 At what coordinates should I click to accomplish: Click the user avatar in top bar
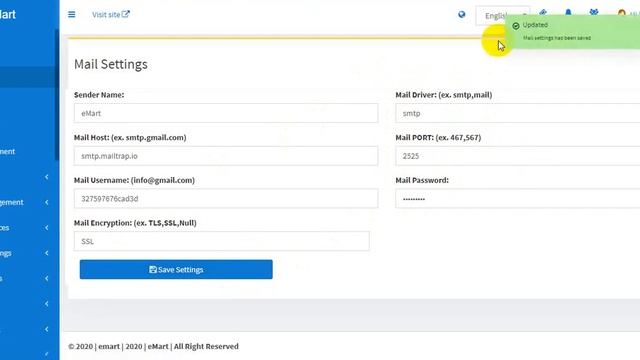coord(622,13)
